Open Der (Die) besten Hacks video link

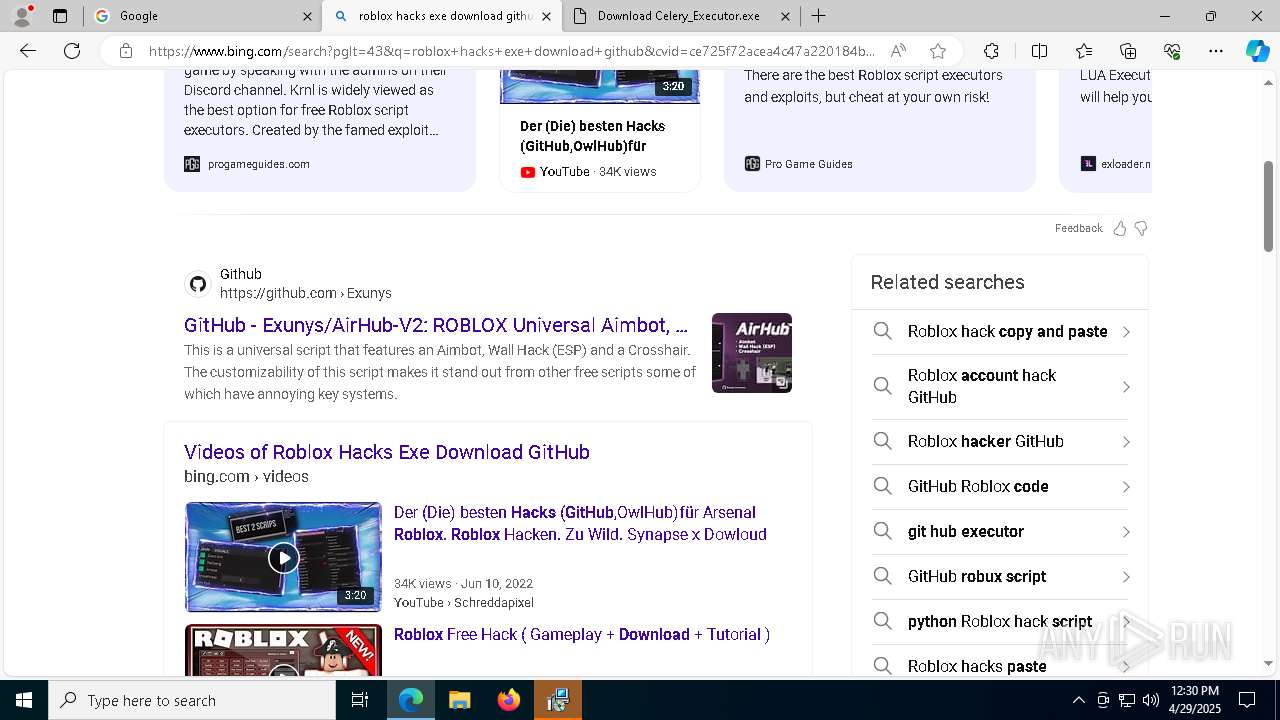click(580, 523)
